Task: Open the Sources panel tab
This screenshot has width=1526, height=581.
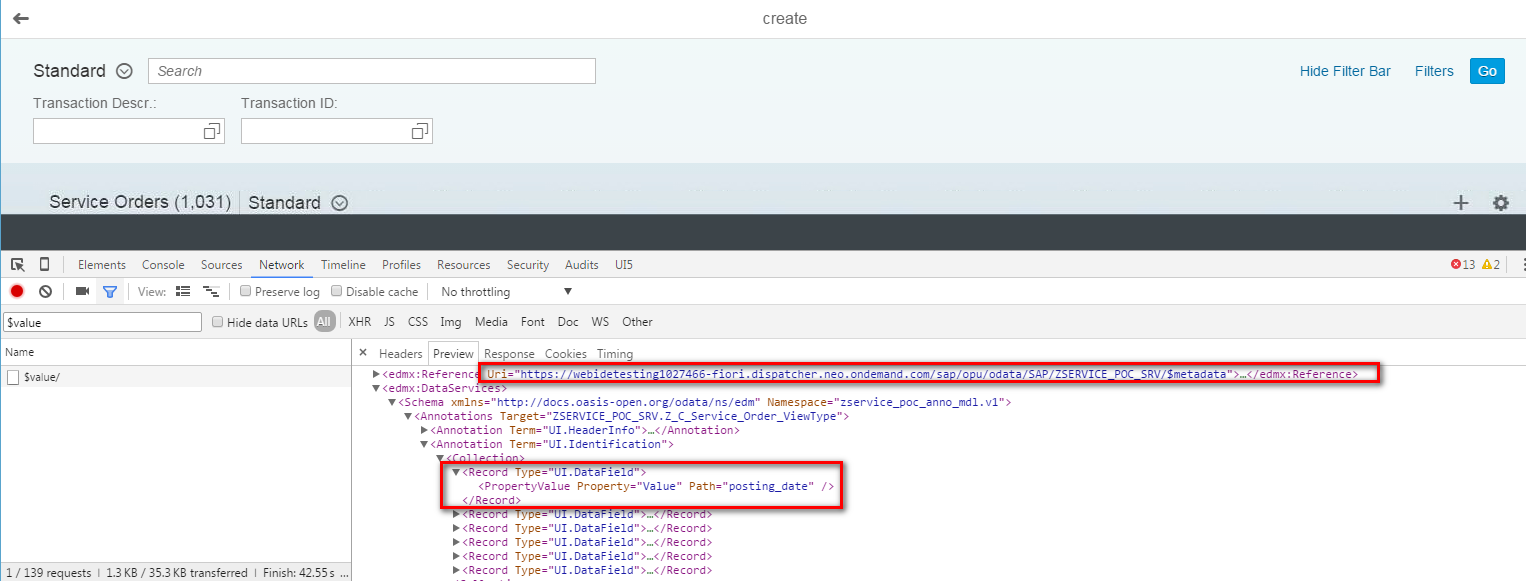Action: point(222,265)
